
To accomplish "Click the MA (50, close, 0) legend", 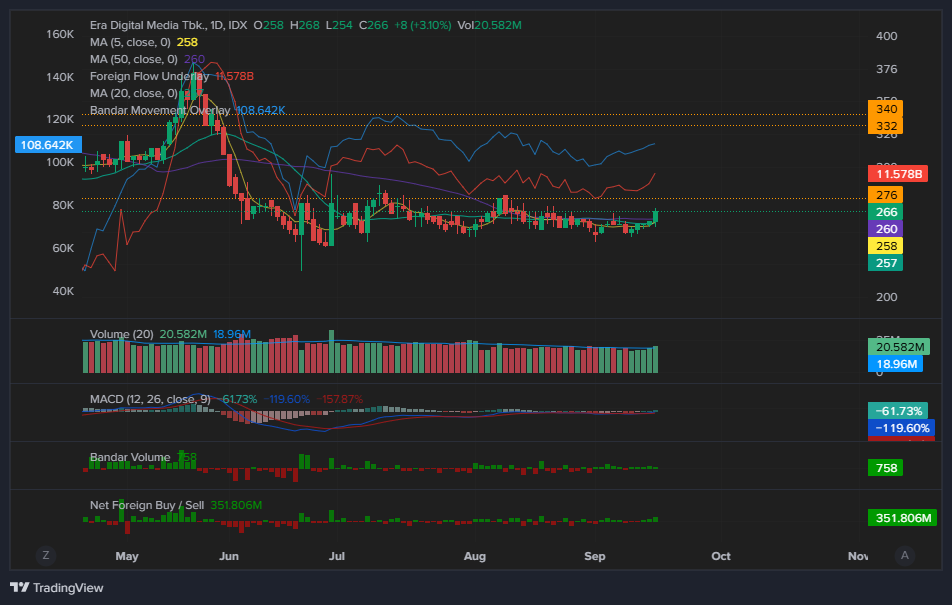I will 134,59.
